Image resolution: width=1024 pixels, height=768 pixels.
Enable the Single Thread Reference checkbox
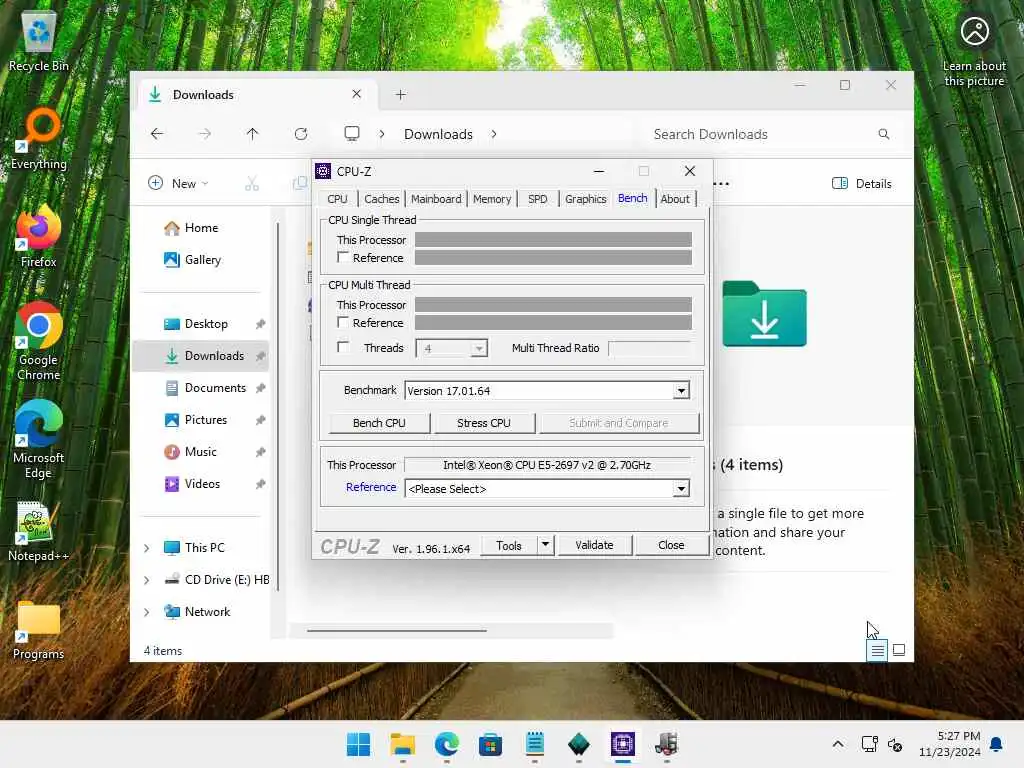pyautogui.click(x=343, y=257)
